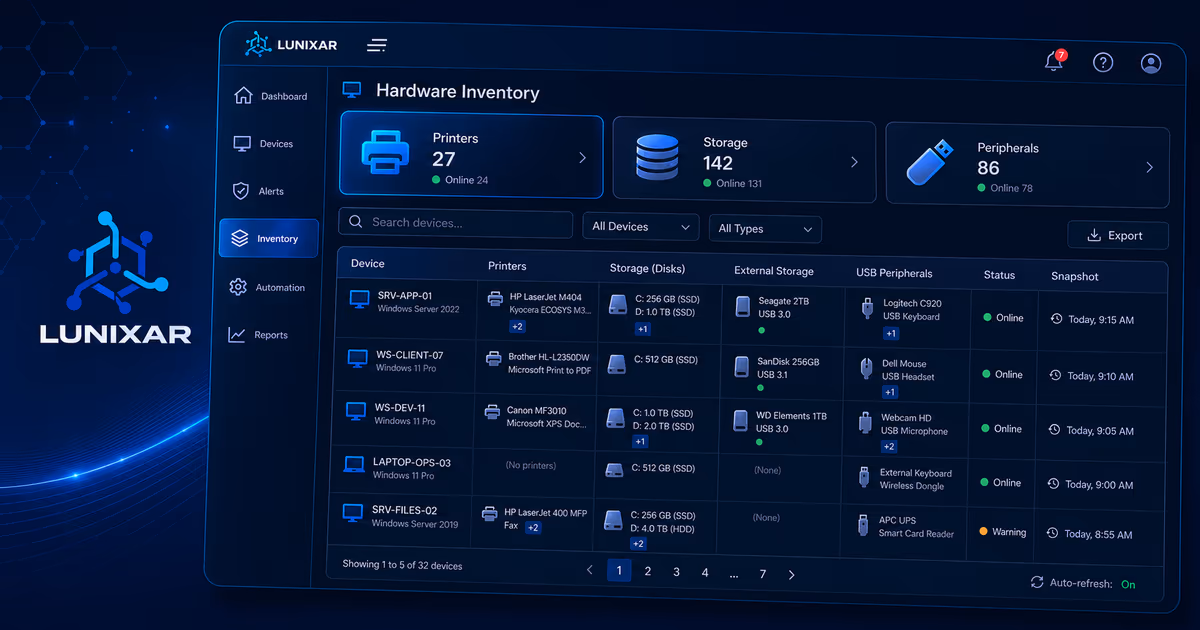Expand +2 more printers for SRV-APP-01
1200x630 pixels.
point(518,326)
